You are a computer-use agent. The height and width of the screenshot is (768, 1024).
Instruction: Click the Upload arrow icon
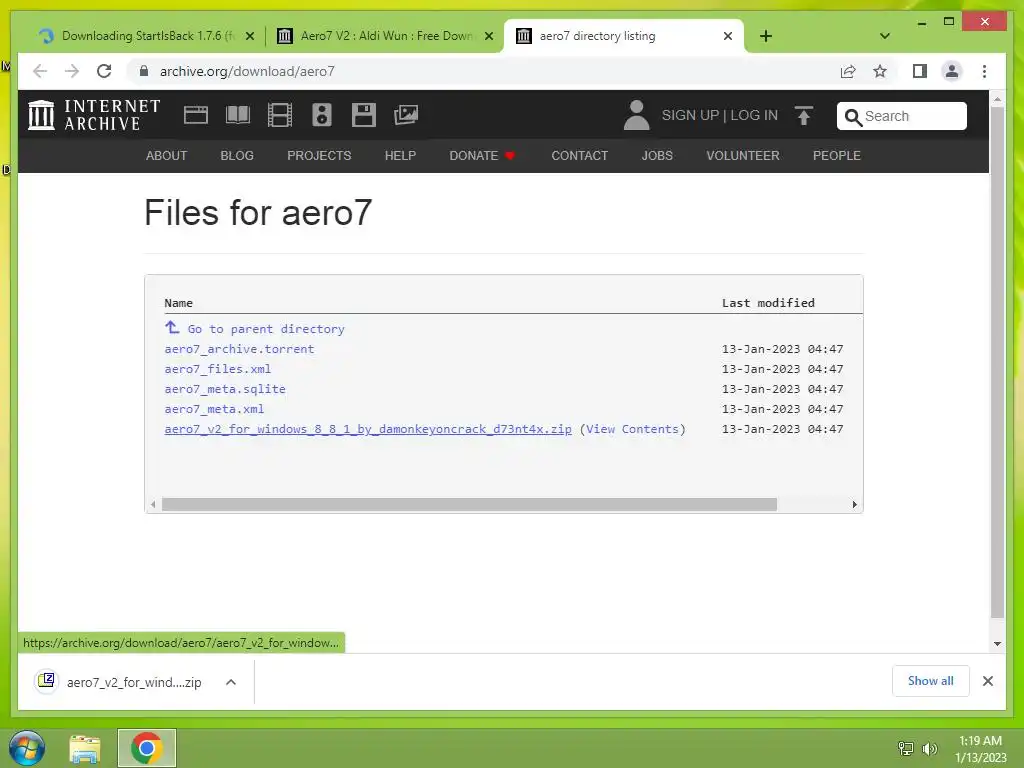(x=804, y=116)
